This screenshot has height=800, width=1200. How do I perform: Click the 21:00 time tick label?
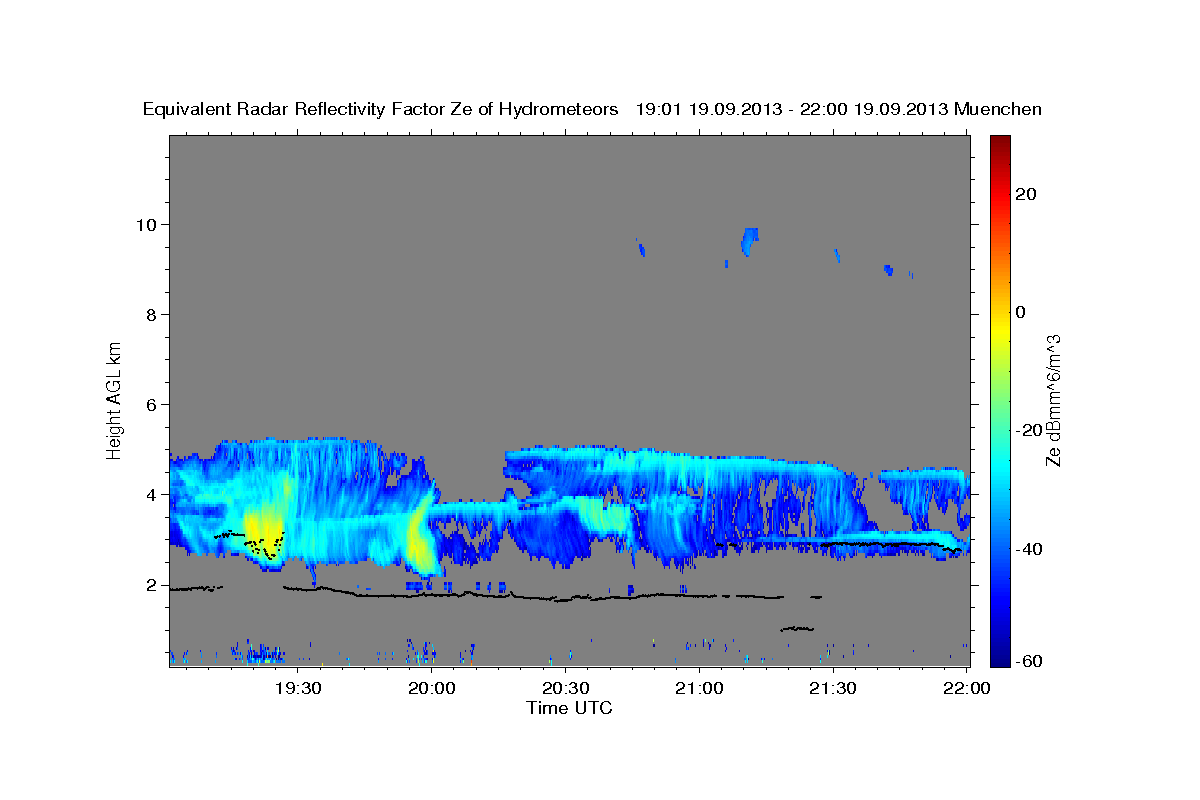[699, 688]
